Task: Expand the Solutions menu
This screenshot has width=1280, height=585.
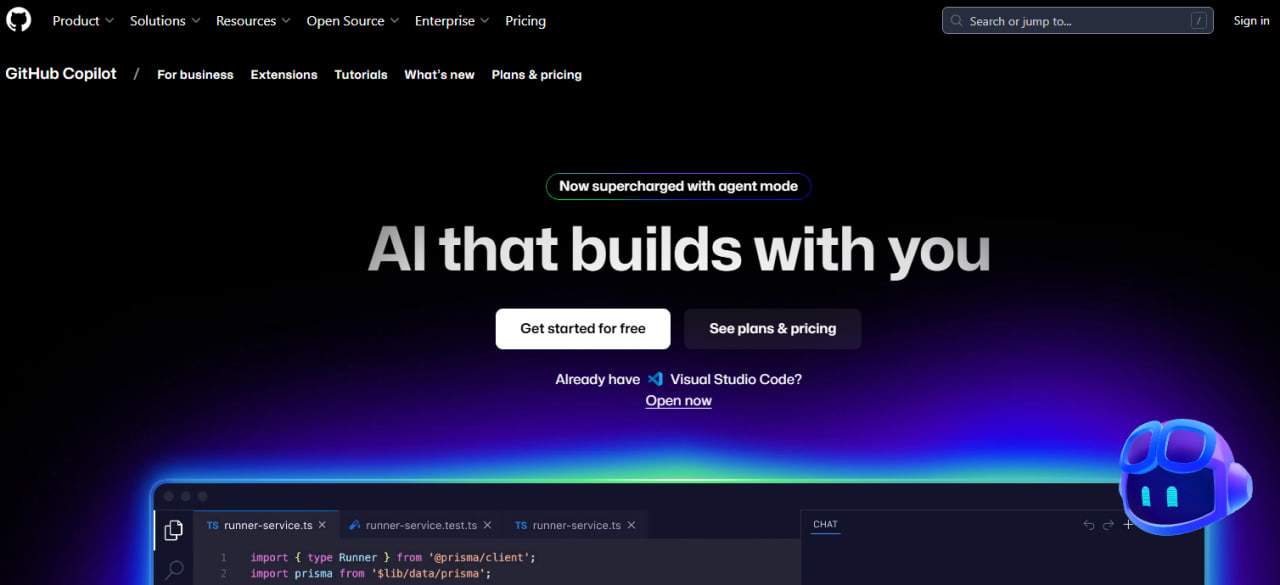Action: 165,21
